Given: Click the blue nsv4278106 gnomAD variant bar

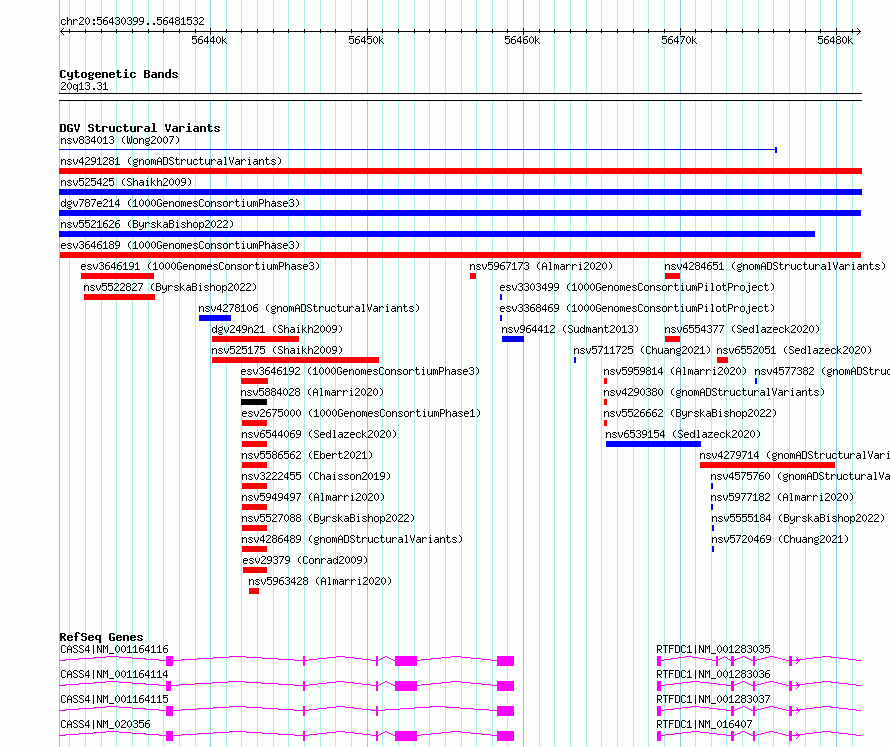Looking at the screenshot, I should [215, 318].
